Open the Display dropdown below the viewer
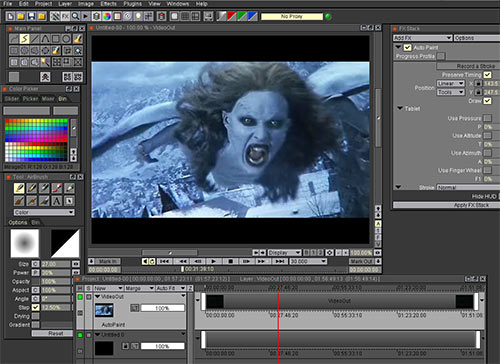This screenshot has width=500, height=364. (284, 253)
